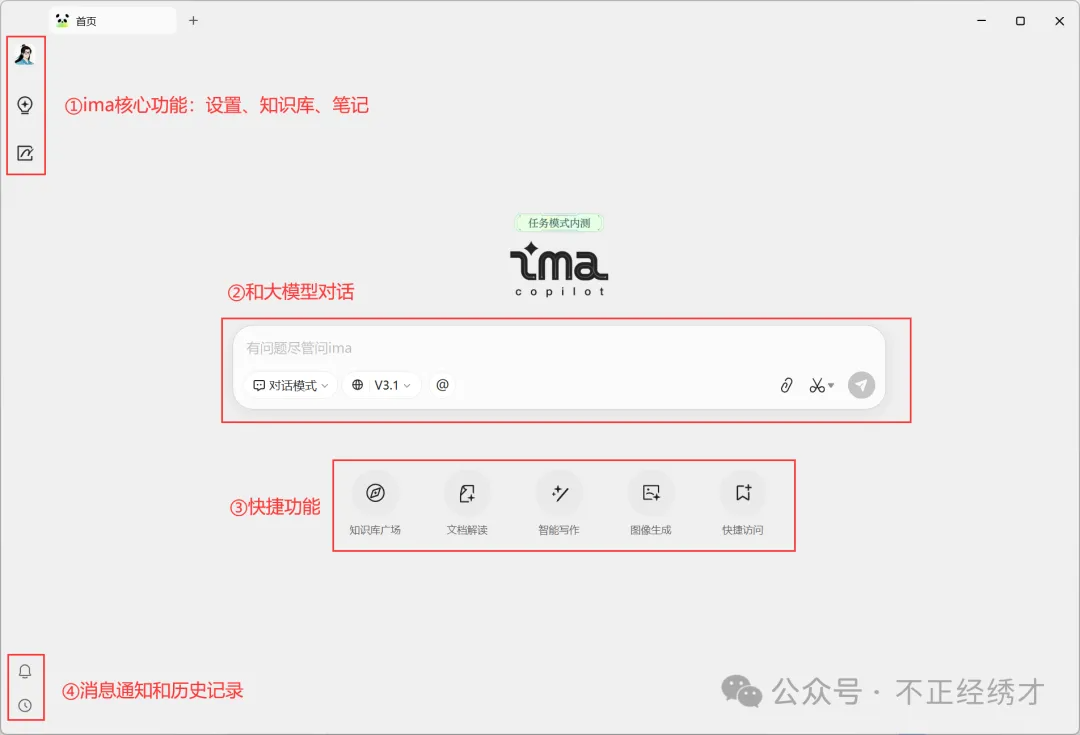Open the notes icon in the sidebar
Viewport: 1080px width, 735px height.
pos(25,152)
